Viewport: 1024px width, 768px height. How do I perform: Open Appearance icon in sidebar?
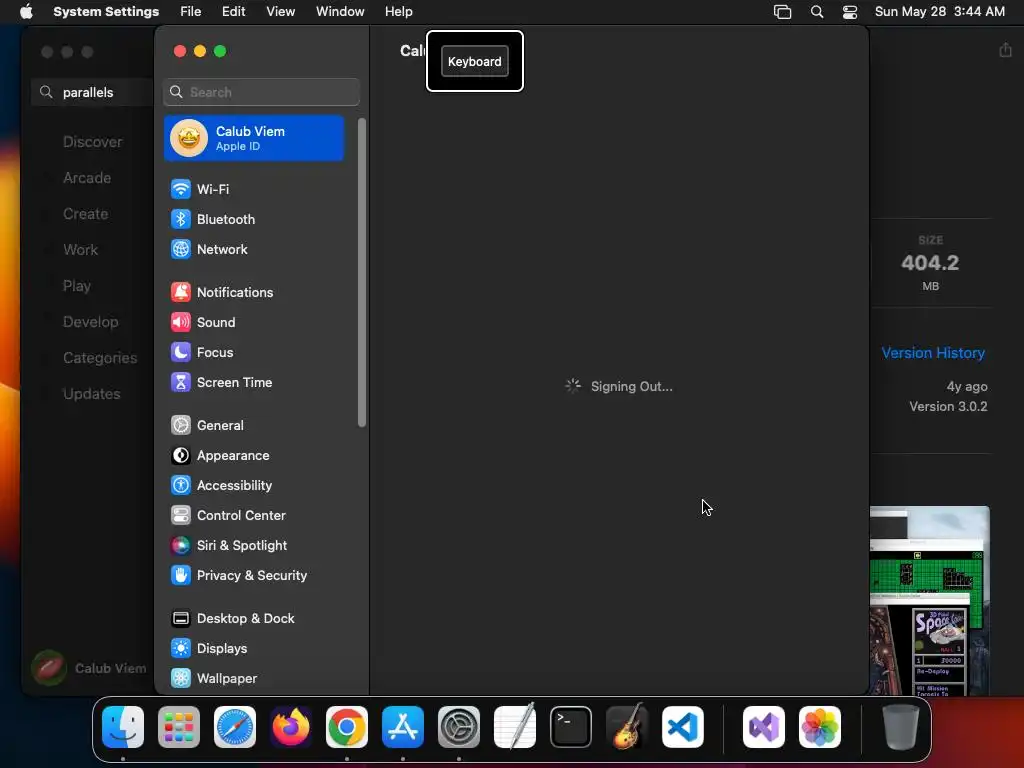tap(181, 456)
